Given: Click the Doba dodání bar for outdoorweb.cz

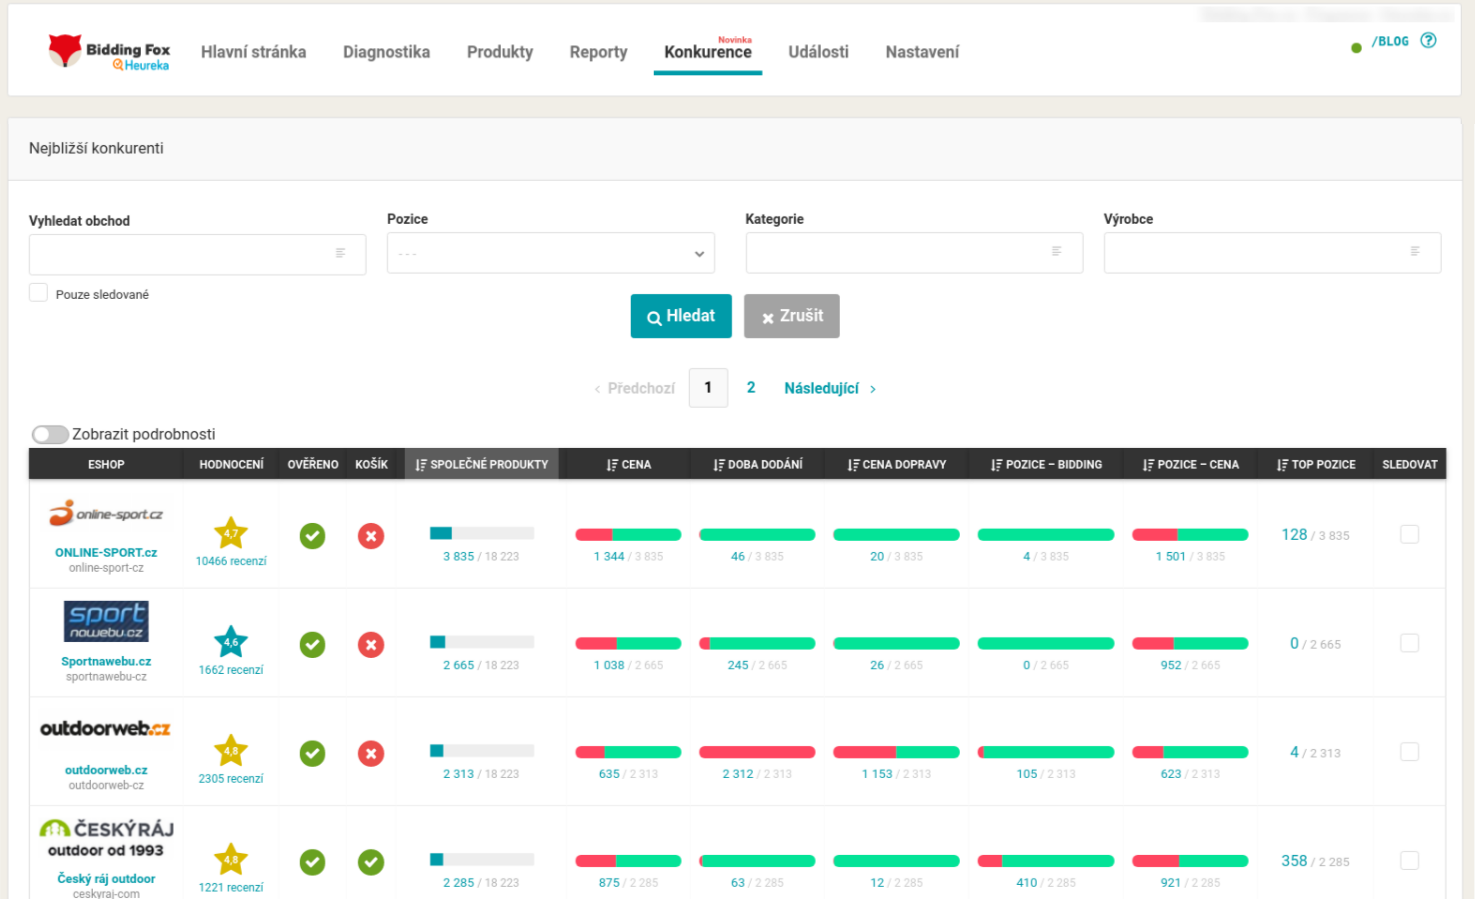Looking at the screenshot, I should (757, 752).
